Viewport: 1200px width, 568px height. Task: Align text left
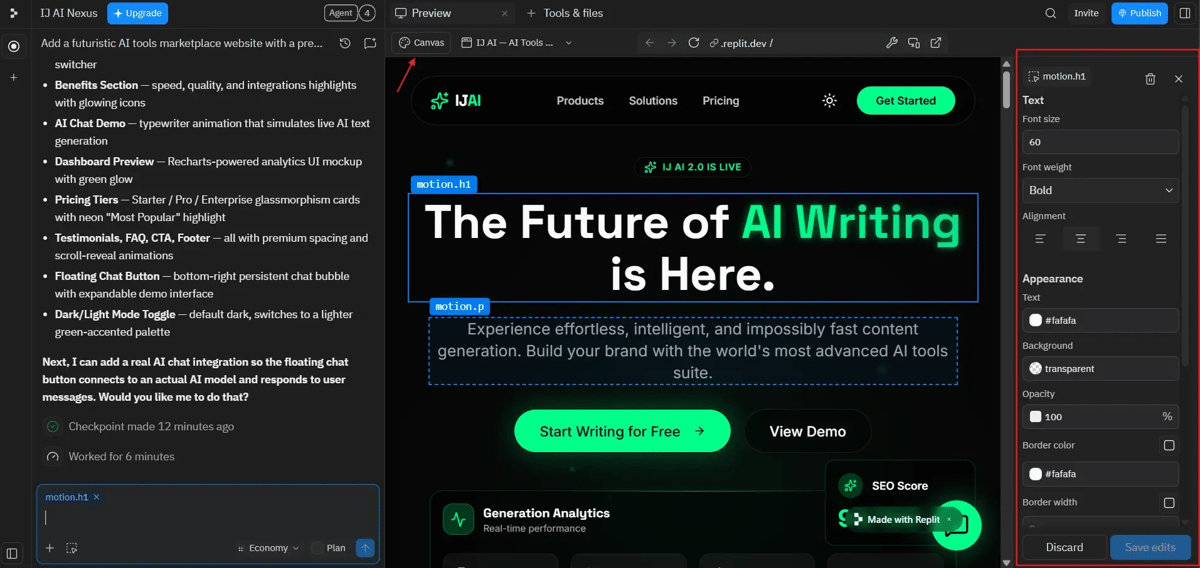pyautogui.click(x=1040, y=239)
